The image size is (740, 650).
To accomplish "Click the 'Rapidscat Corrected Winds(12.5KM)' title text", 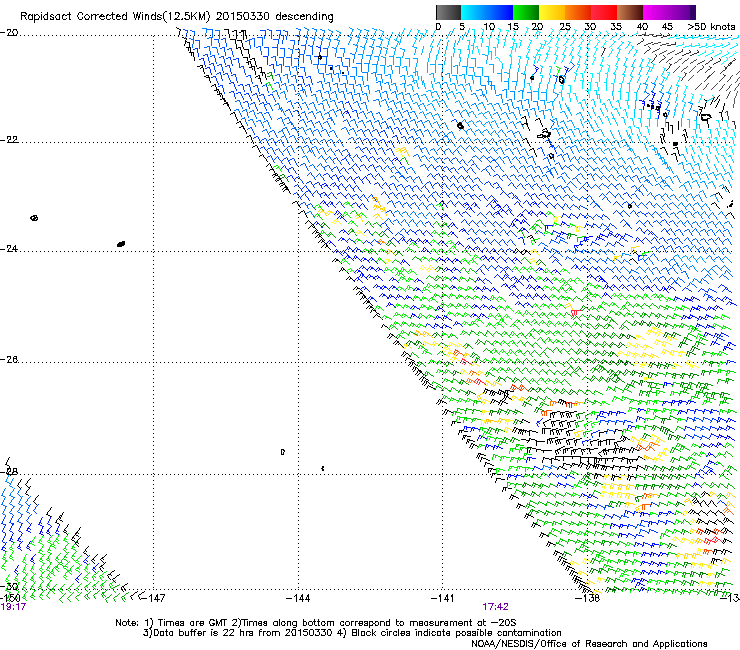I will point(115,17).
